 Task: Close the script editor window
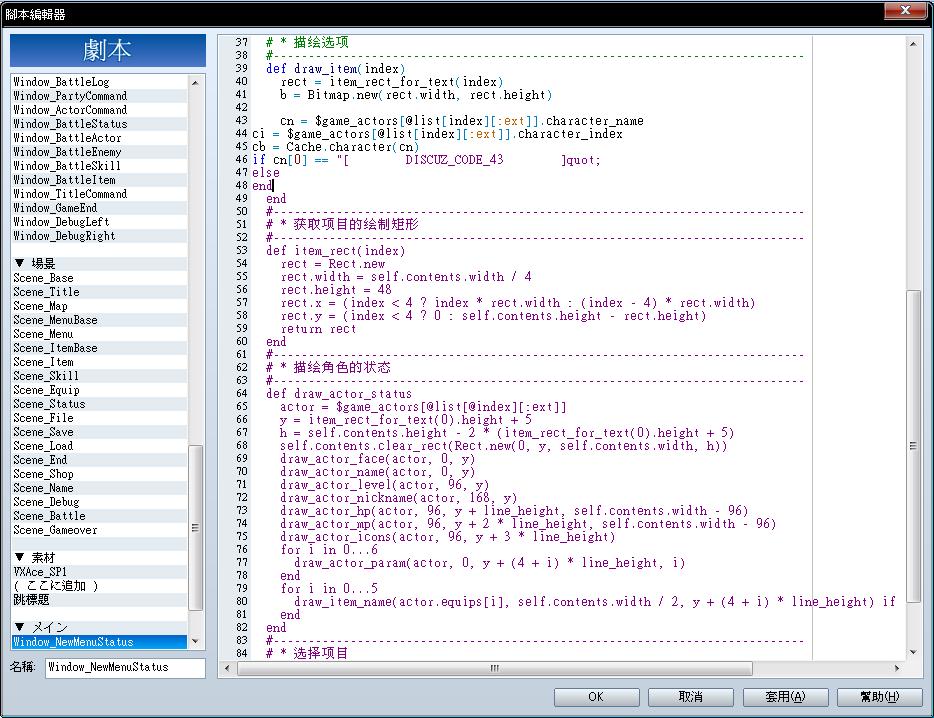[x=905, y=11]
